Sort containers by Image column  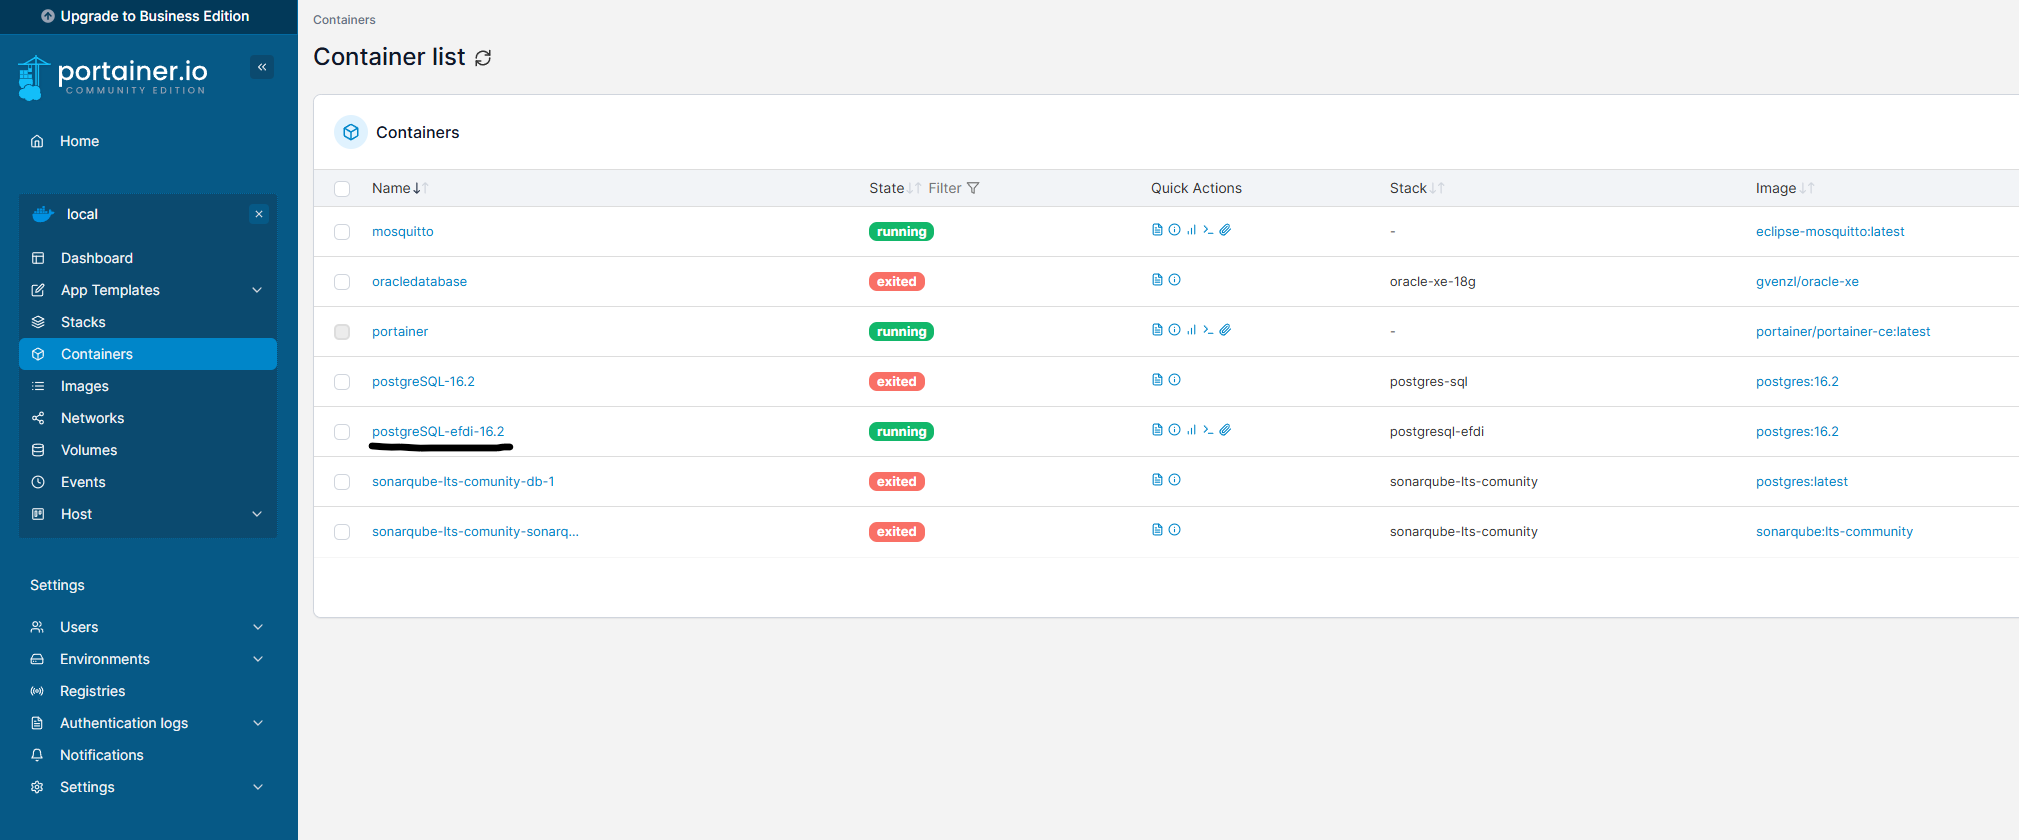pyautogui.click(x=1784, y=188)
